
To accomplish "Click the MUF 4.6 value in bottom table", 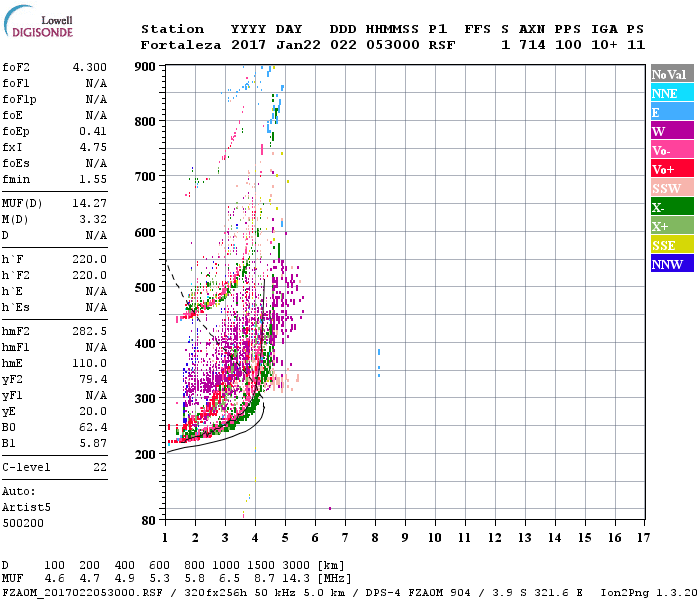I will click(54, 579).
